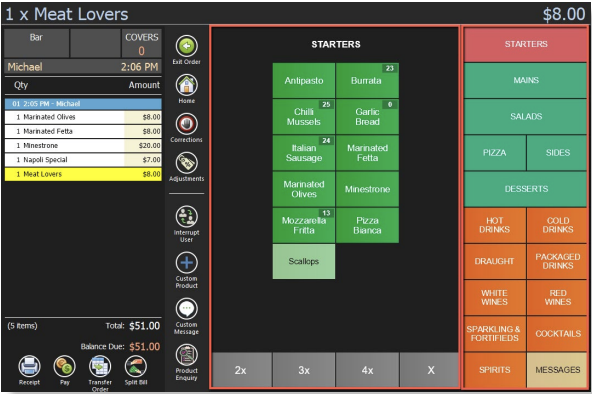This screenshot has height=394, width=592.
Task: Open the SALADS category
Action: (x=526, y=117)
